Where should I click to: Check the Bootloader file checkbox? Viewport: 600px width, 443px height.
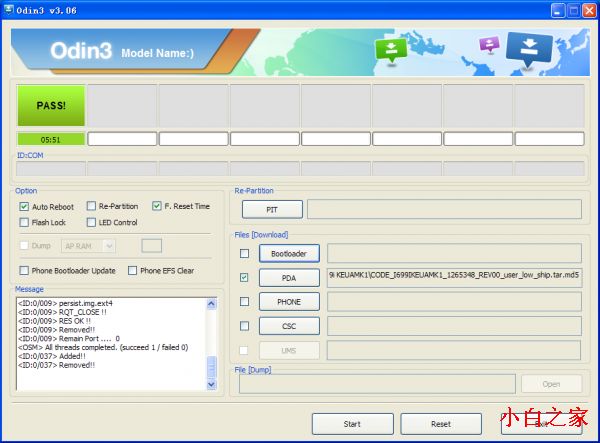coord(244,253)
